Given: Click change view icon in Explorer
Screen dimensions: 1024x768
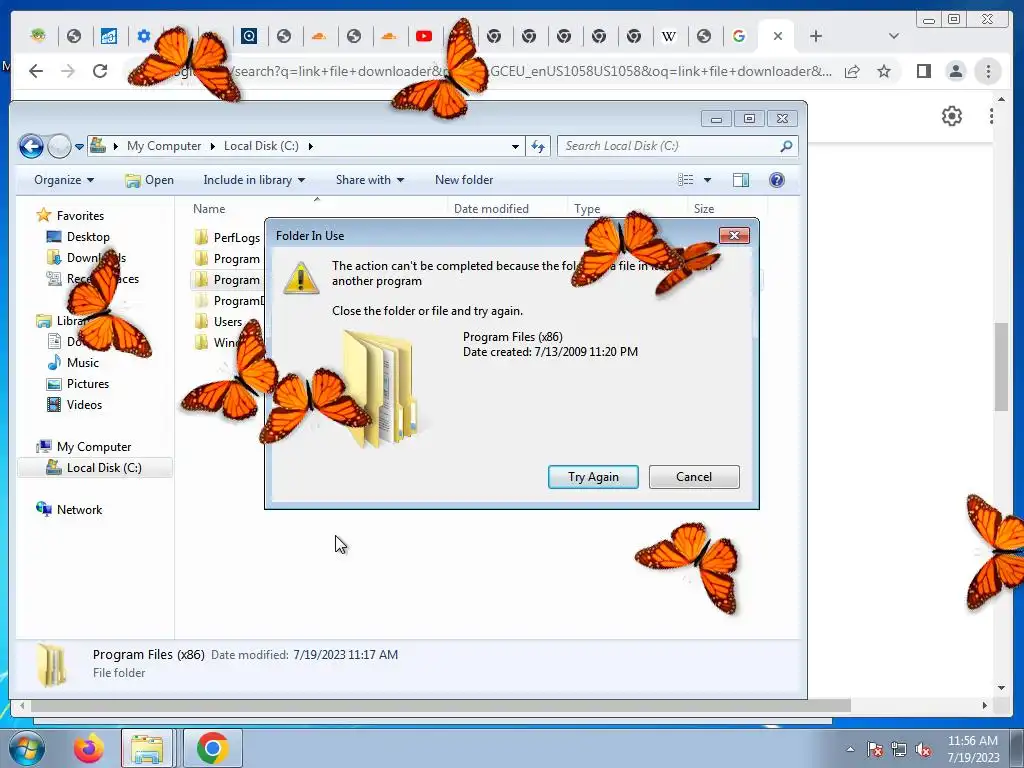Looking at the screenshot, I should coord(685,180).
